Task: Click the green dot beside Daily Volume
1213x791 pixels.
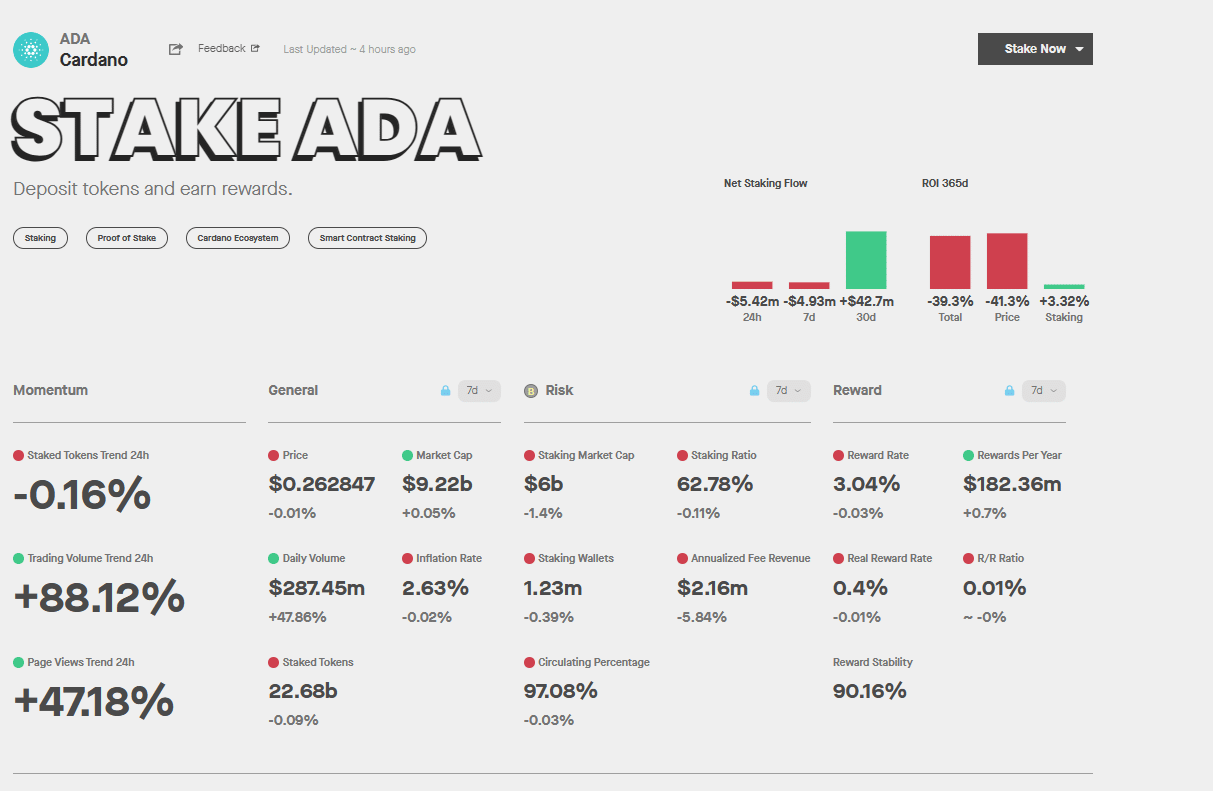Action: [x=274, y=559]
